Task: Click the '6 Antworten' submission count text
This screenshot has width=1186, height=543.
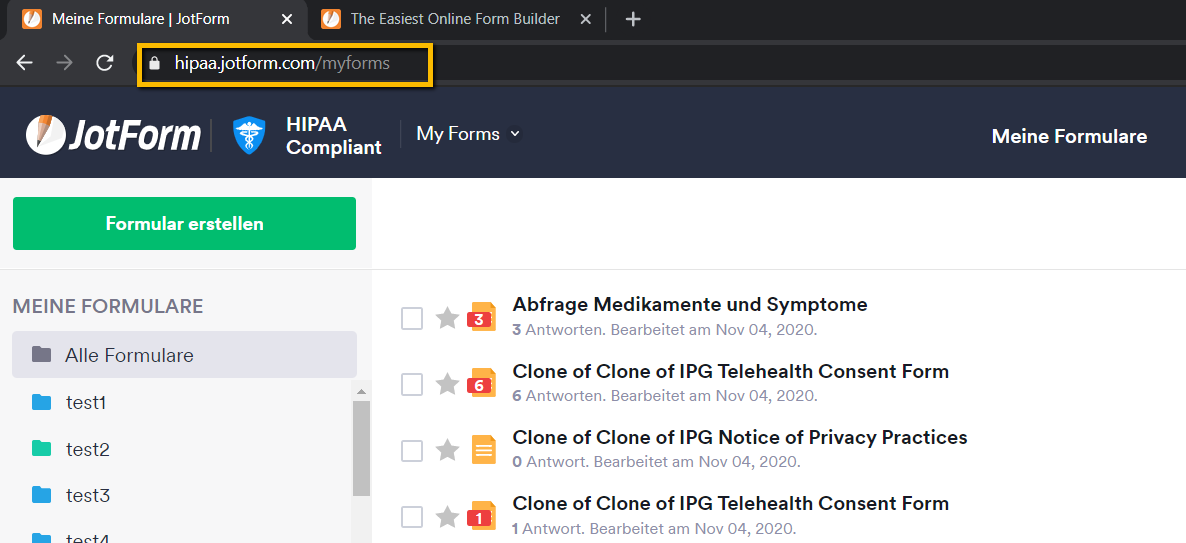Action: click(x=558, y=396)
